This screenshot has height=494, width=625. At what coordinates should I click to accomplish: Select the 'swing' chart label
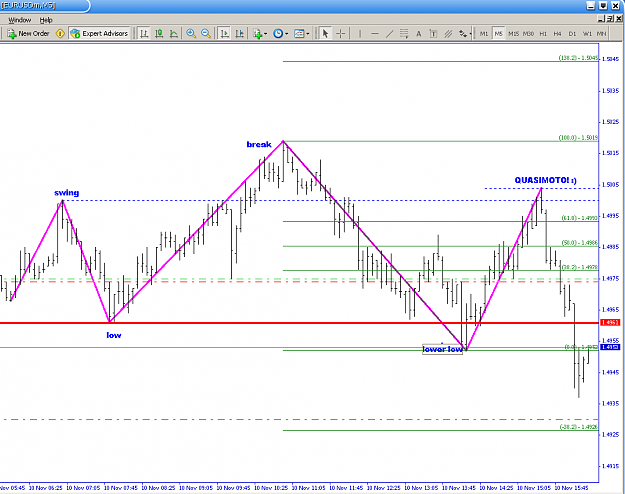[67, 193]
